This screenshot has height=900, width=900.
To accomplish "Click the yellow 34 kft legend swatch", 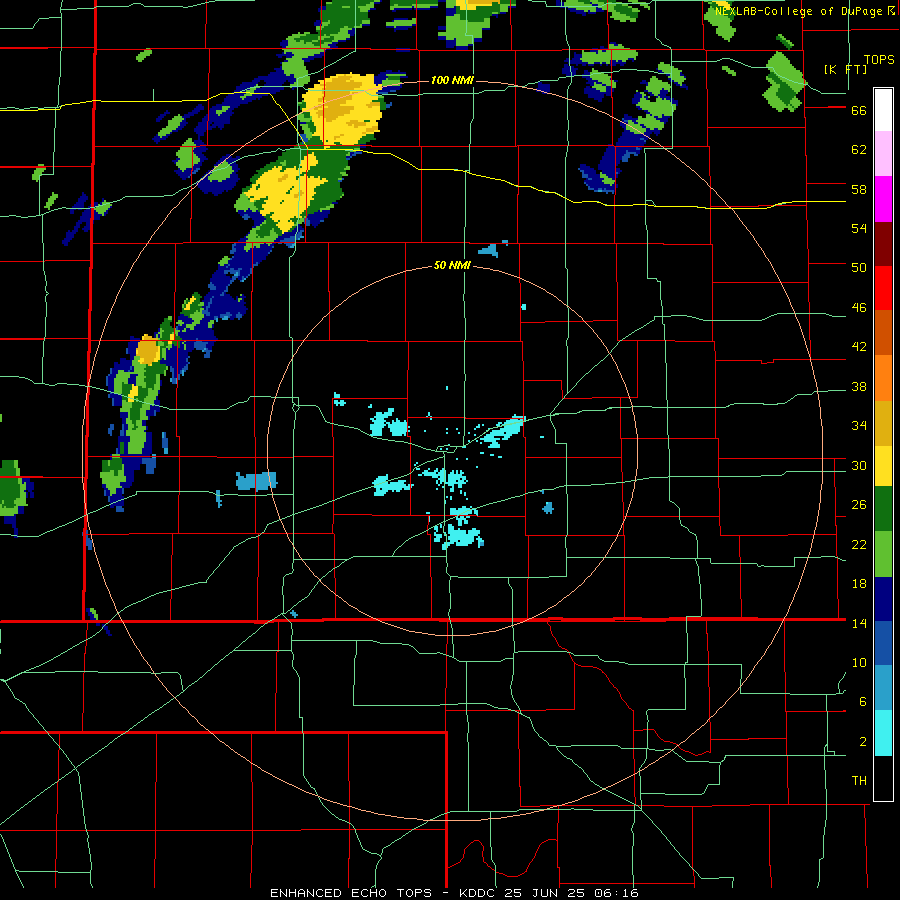I will (x=883, y=465).
